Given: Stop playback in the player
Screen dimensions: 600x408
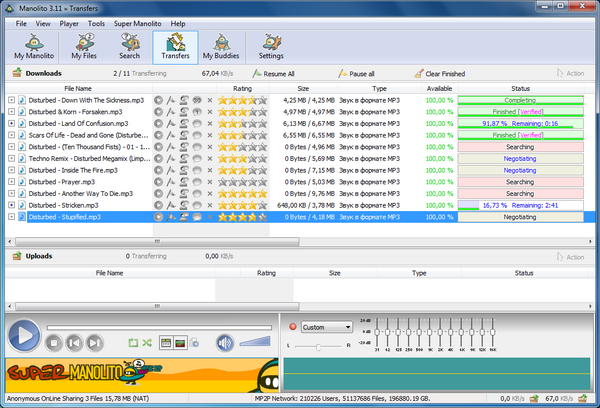Looking at the screenshot, I should [x=54, y=343].
